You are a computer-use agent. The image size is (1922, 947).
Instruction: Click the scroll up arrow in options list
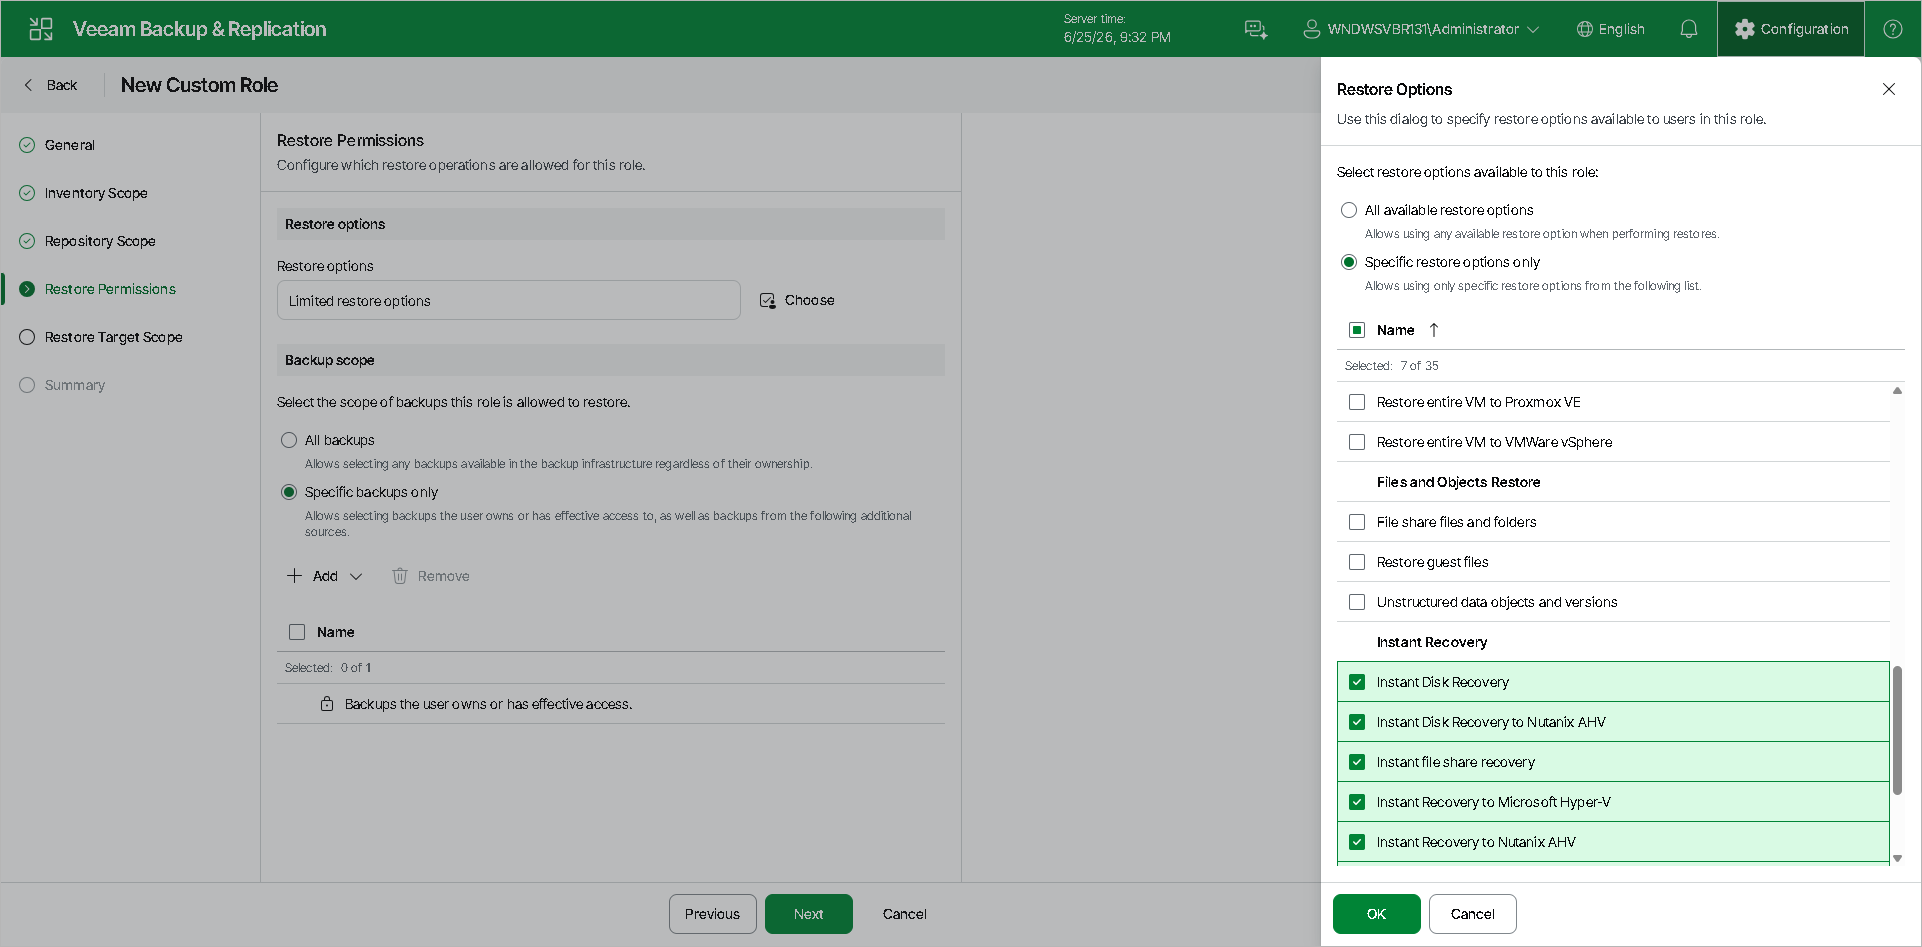coord(1897,391)
